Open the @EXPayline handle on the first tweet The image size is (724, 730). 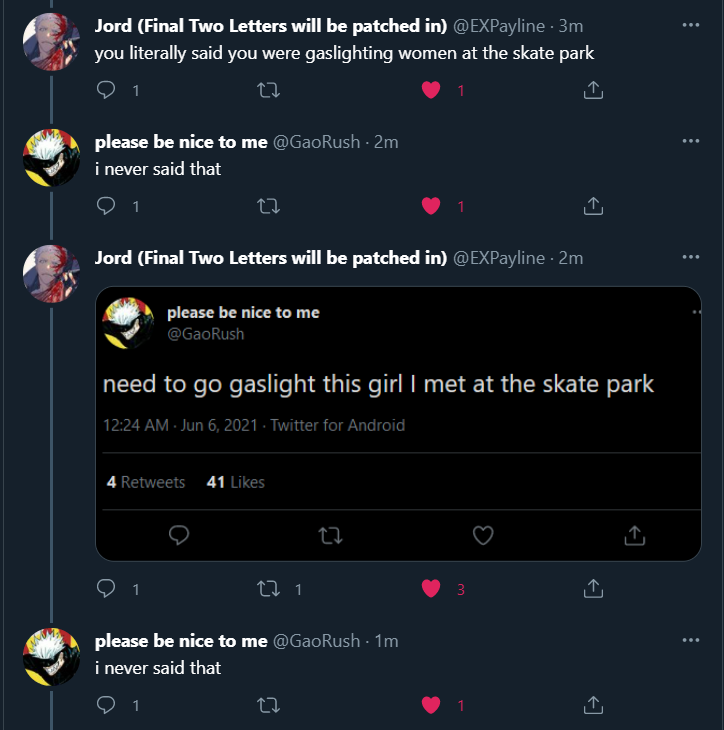[499, 26]
